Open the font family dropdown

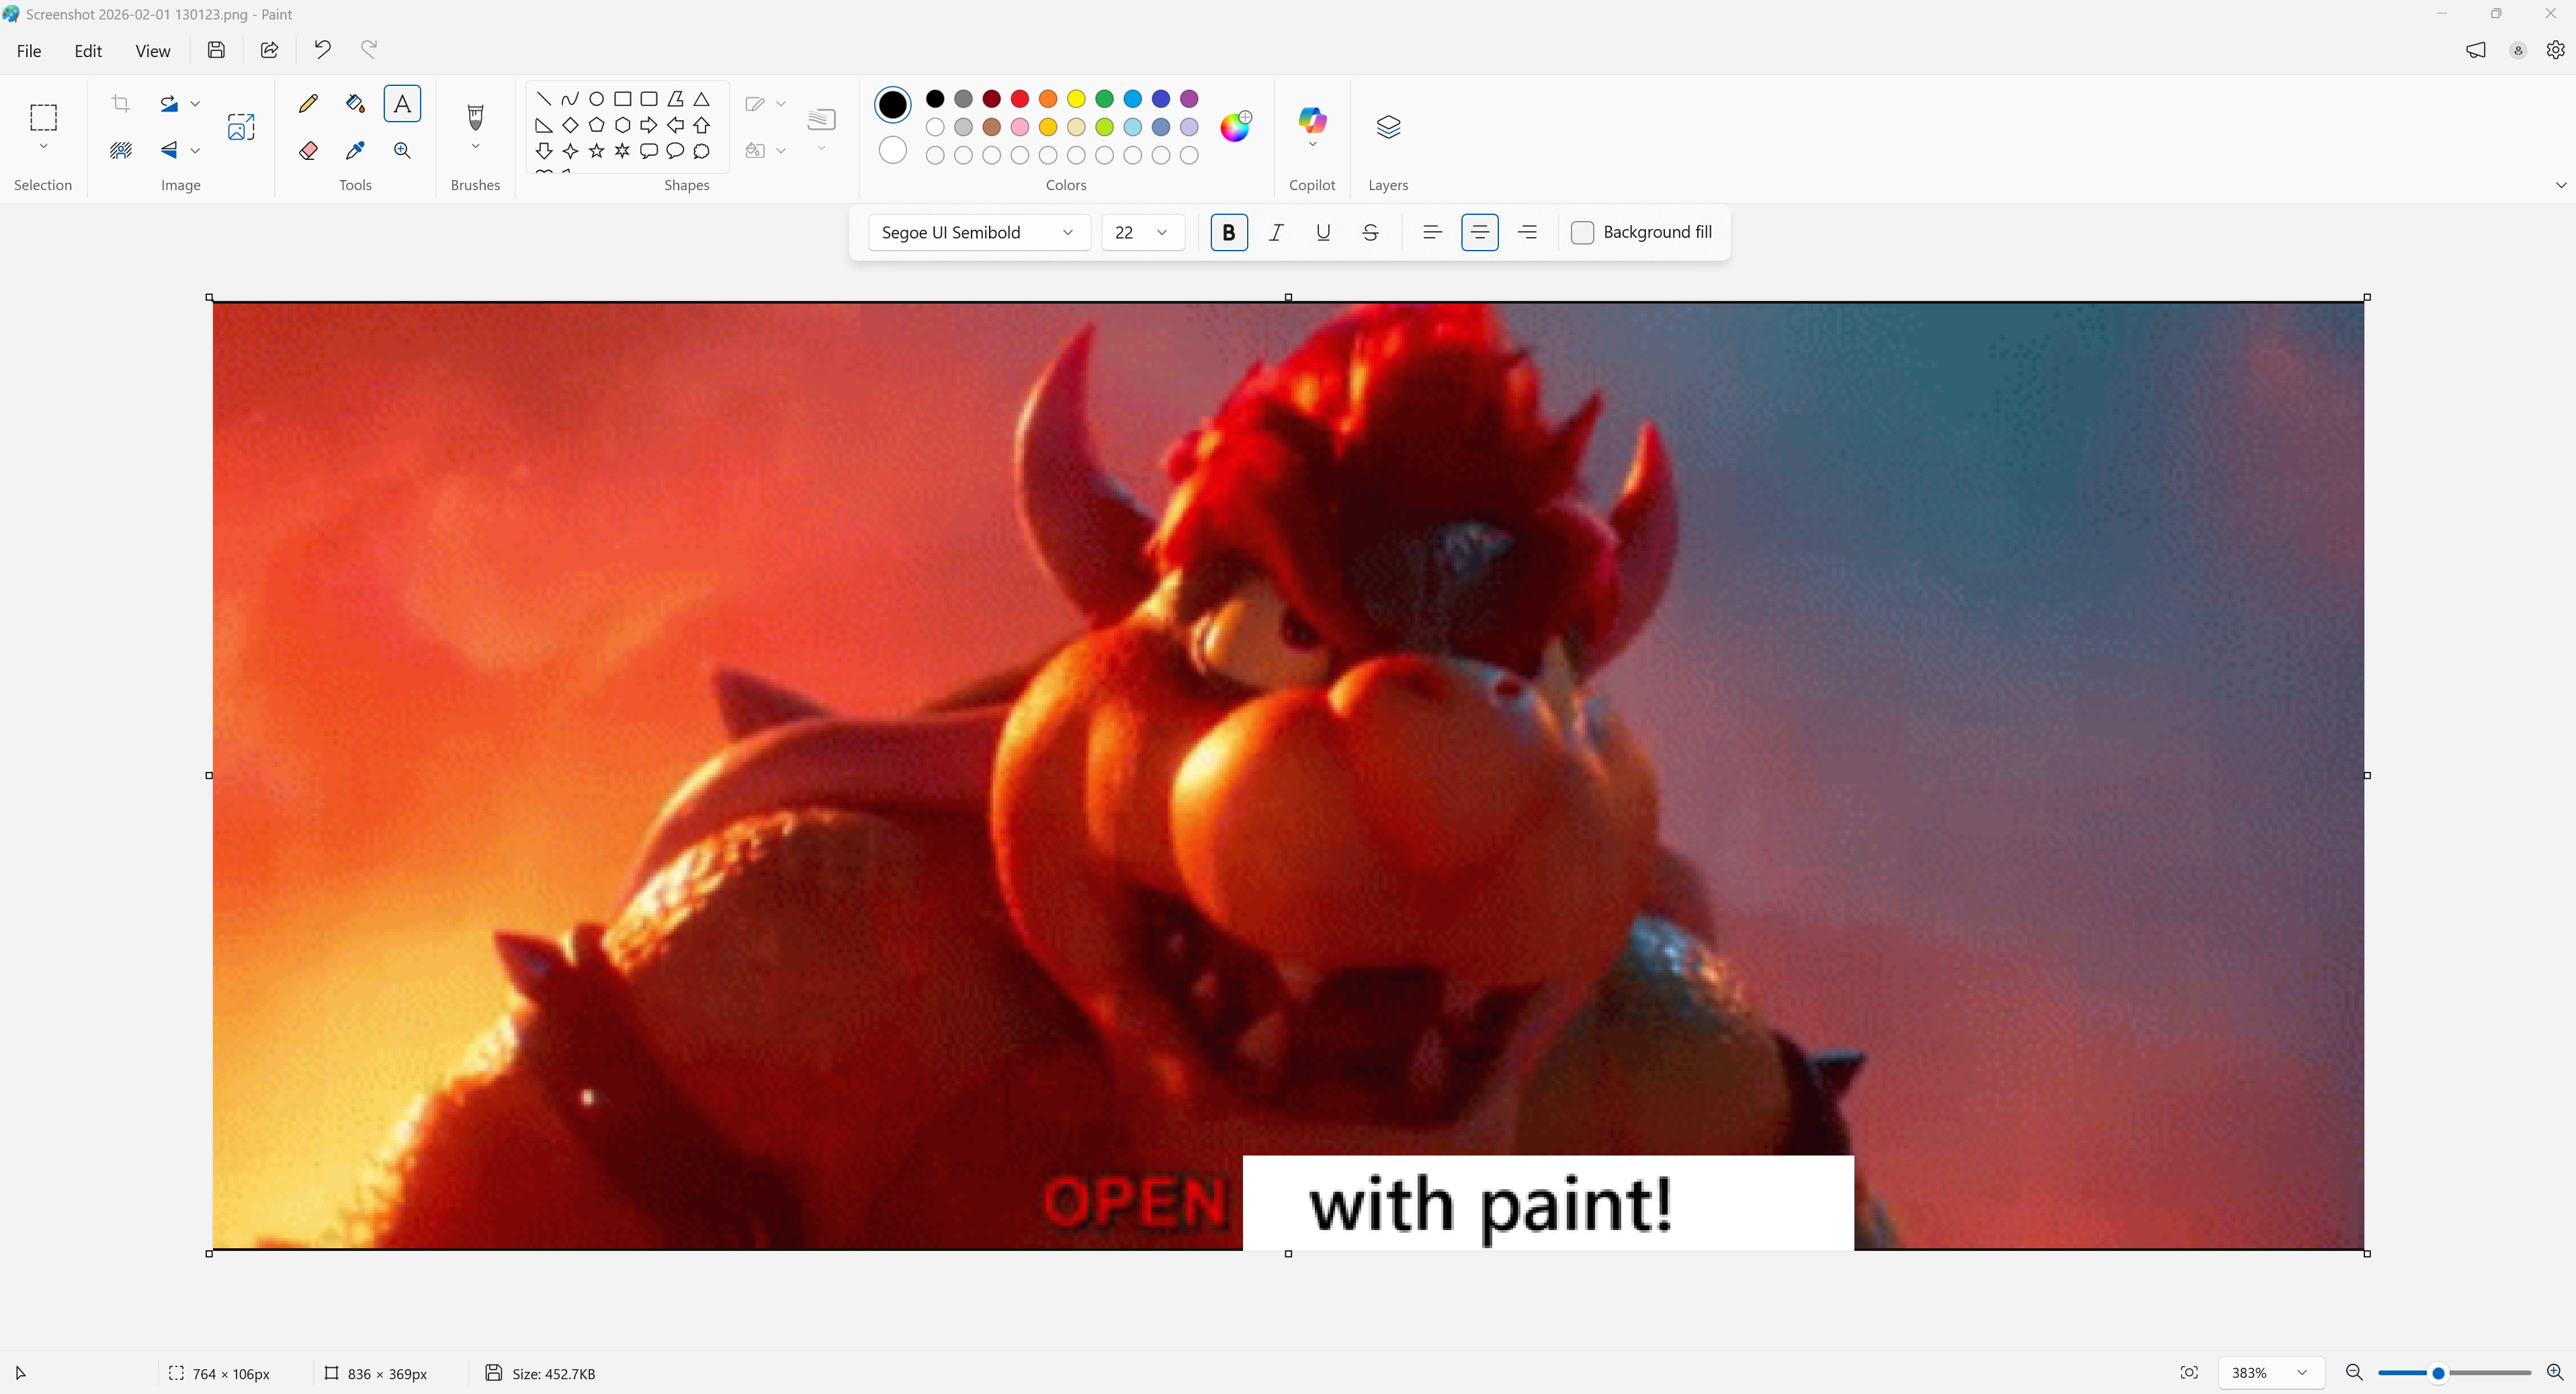point(979,232)
